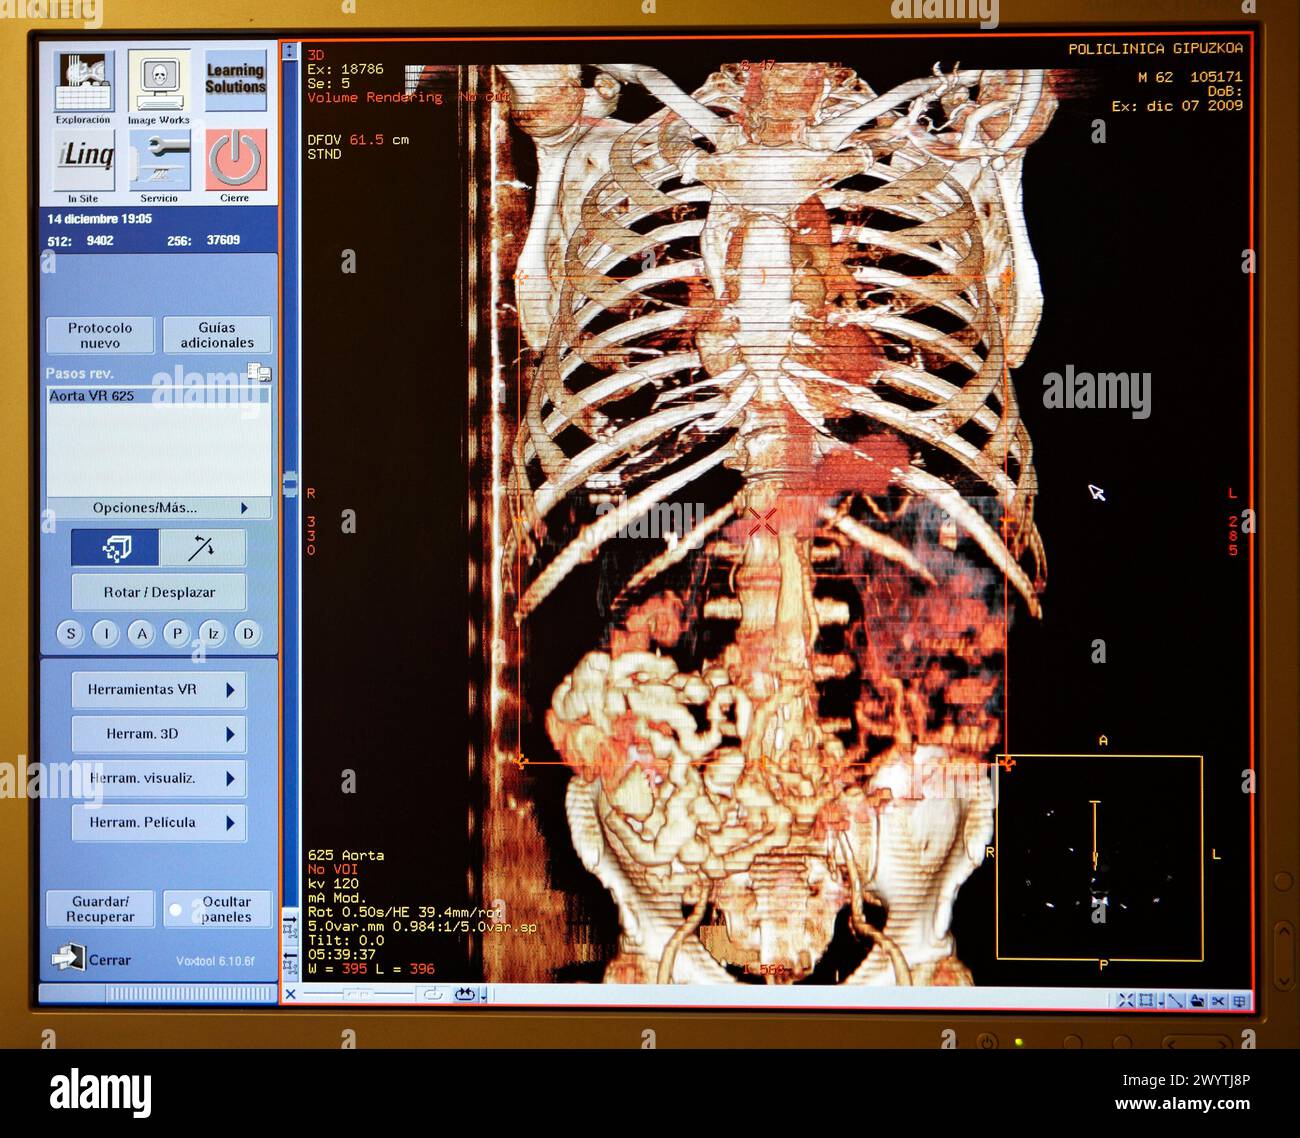Click the layout grid icon in the bottom-right toolbar

tap(1240, 1000)
